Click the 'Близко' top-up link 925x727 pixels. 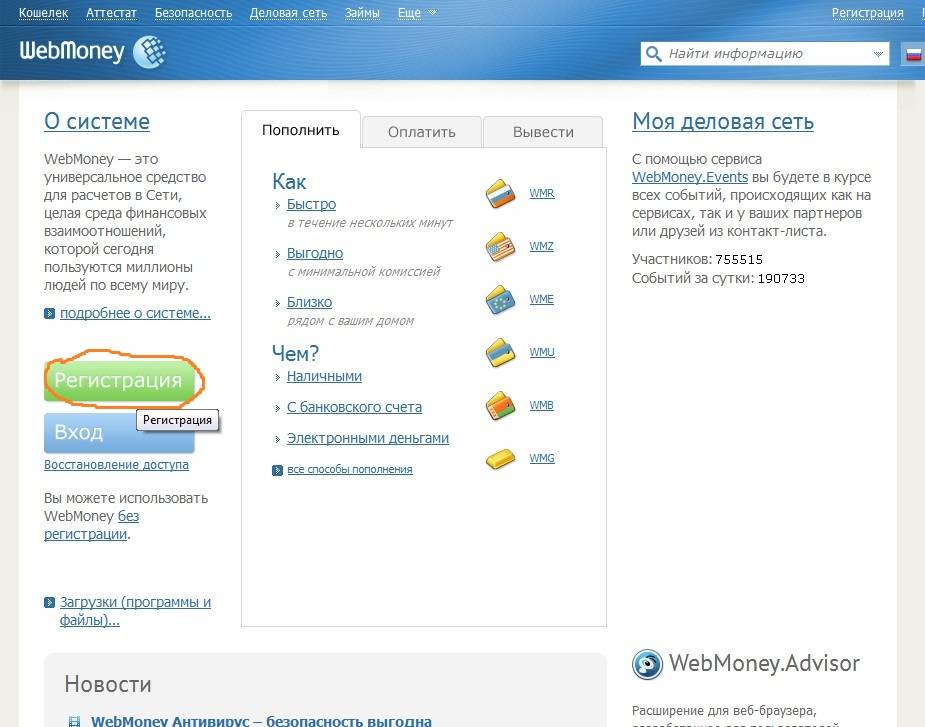point(309,302)
